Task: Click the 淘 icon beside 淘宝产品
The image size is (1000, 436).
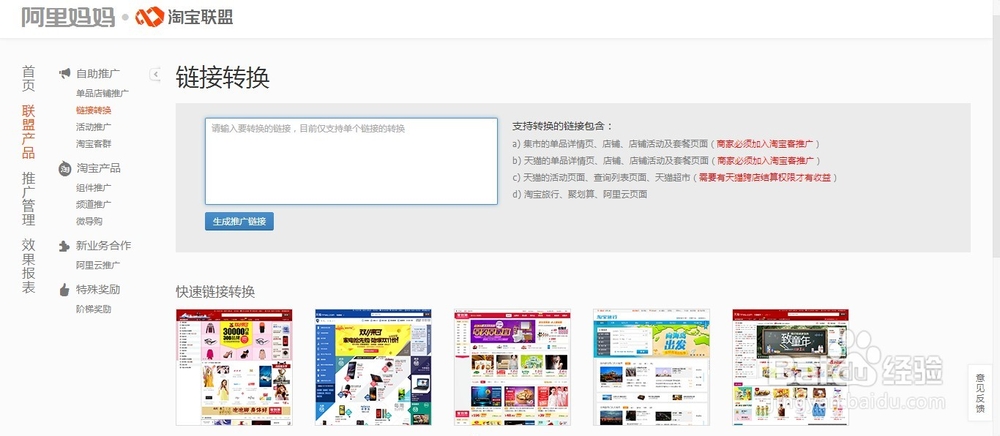Action: (x=64, y=169)
